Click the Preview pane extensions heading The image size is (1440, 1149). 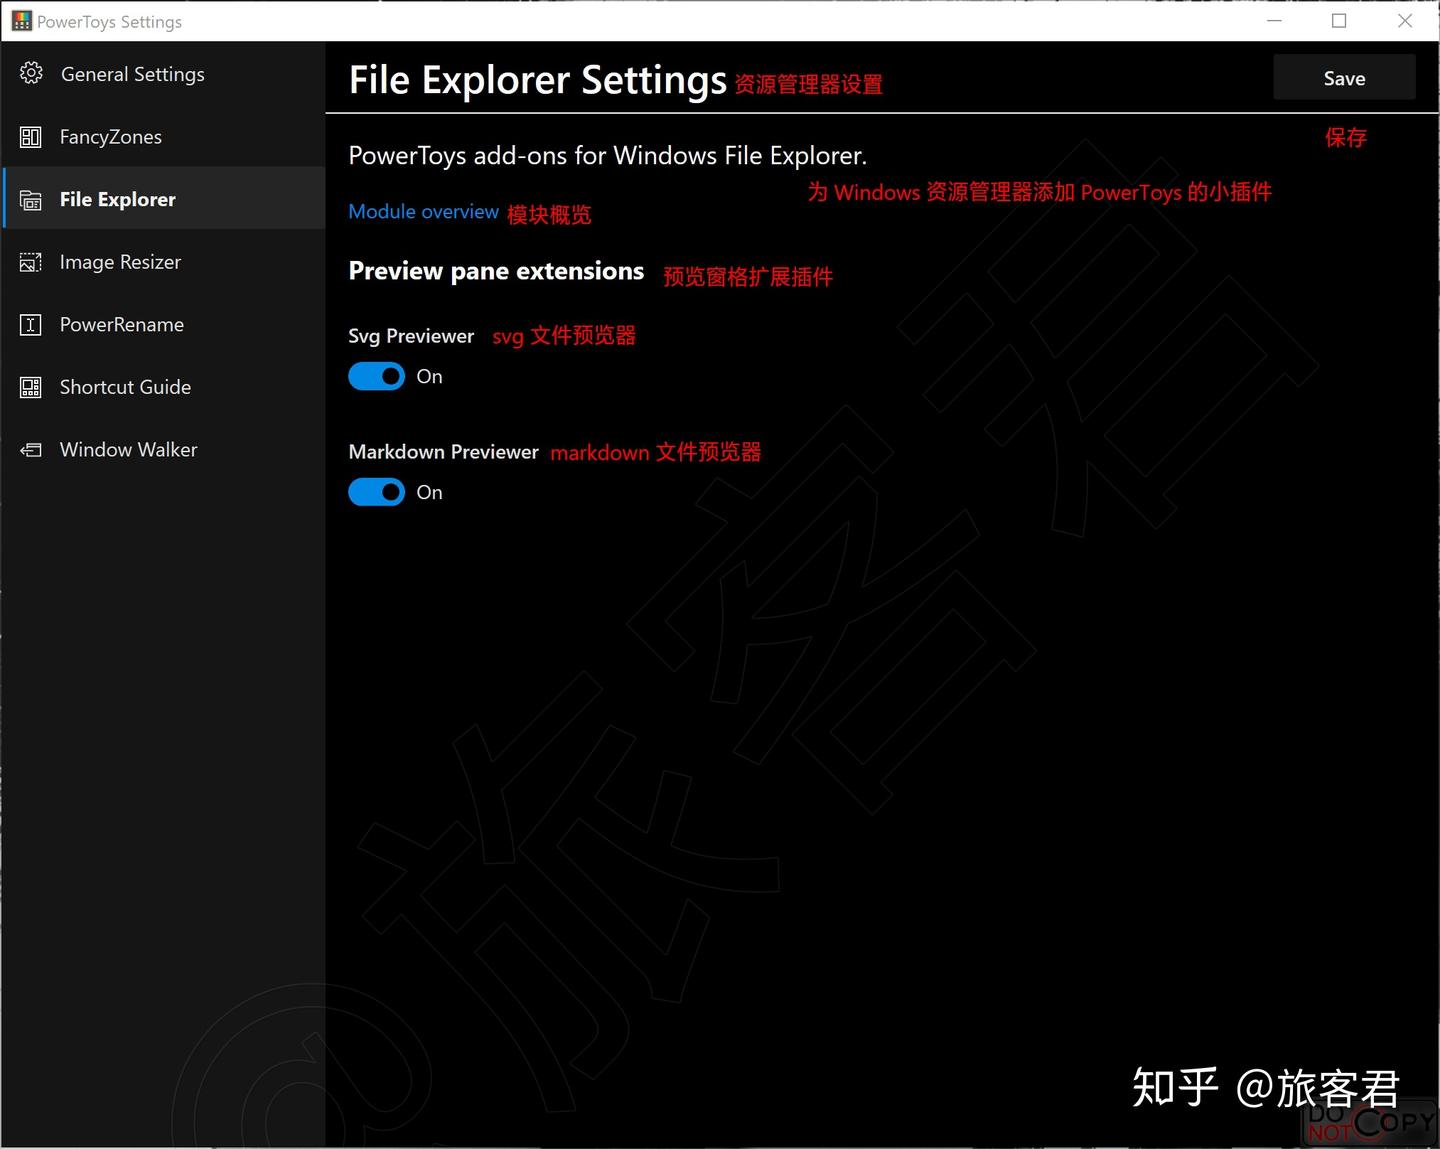coord(495,270)
